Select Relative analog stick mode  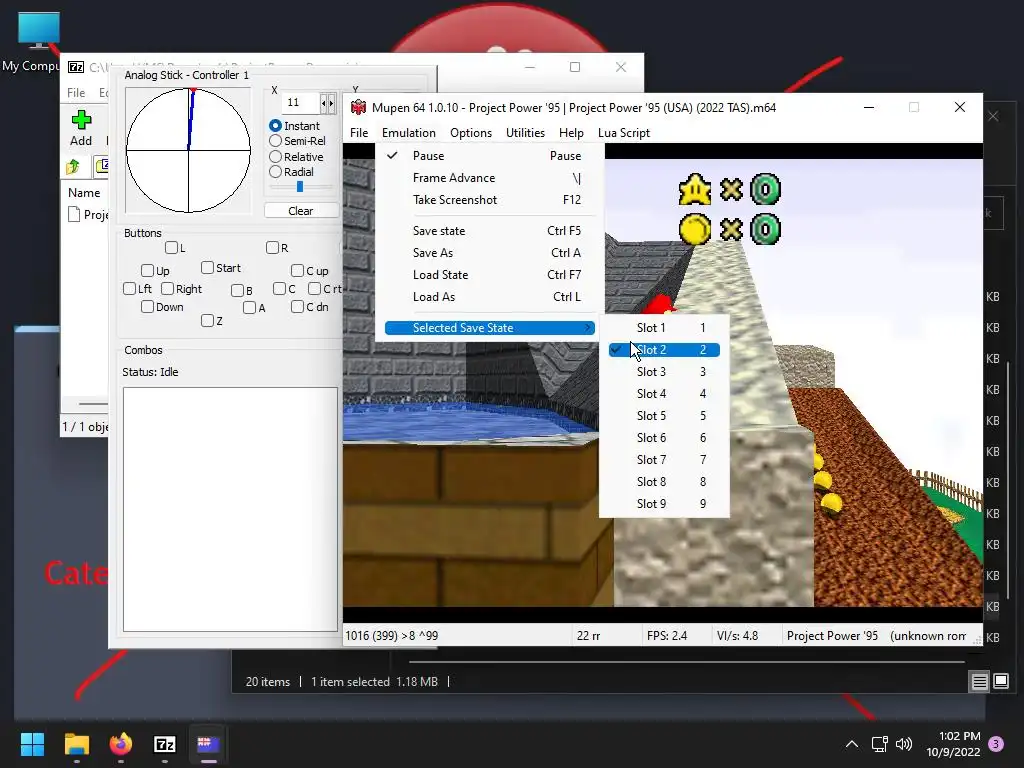click(x=276, y=157)
